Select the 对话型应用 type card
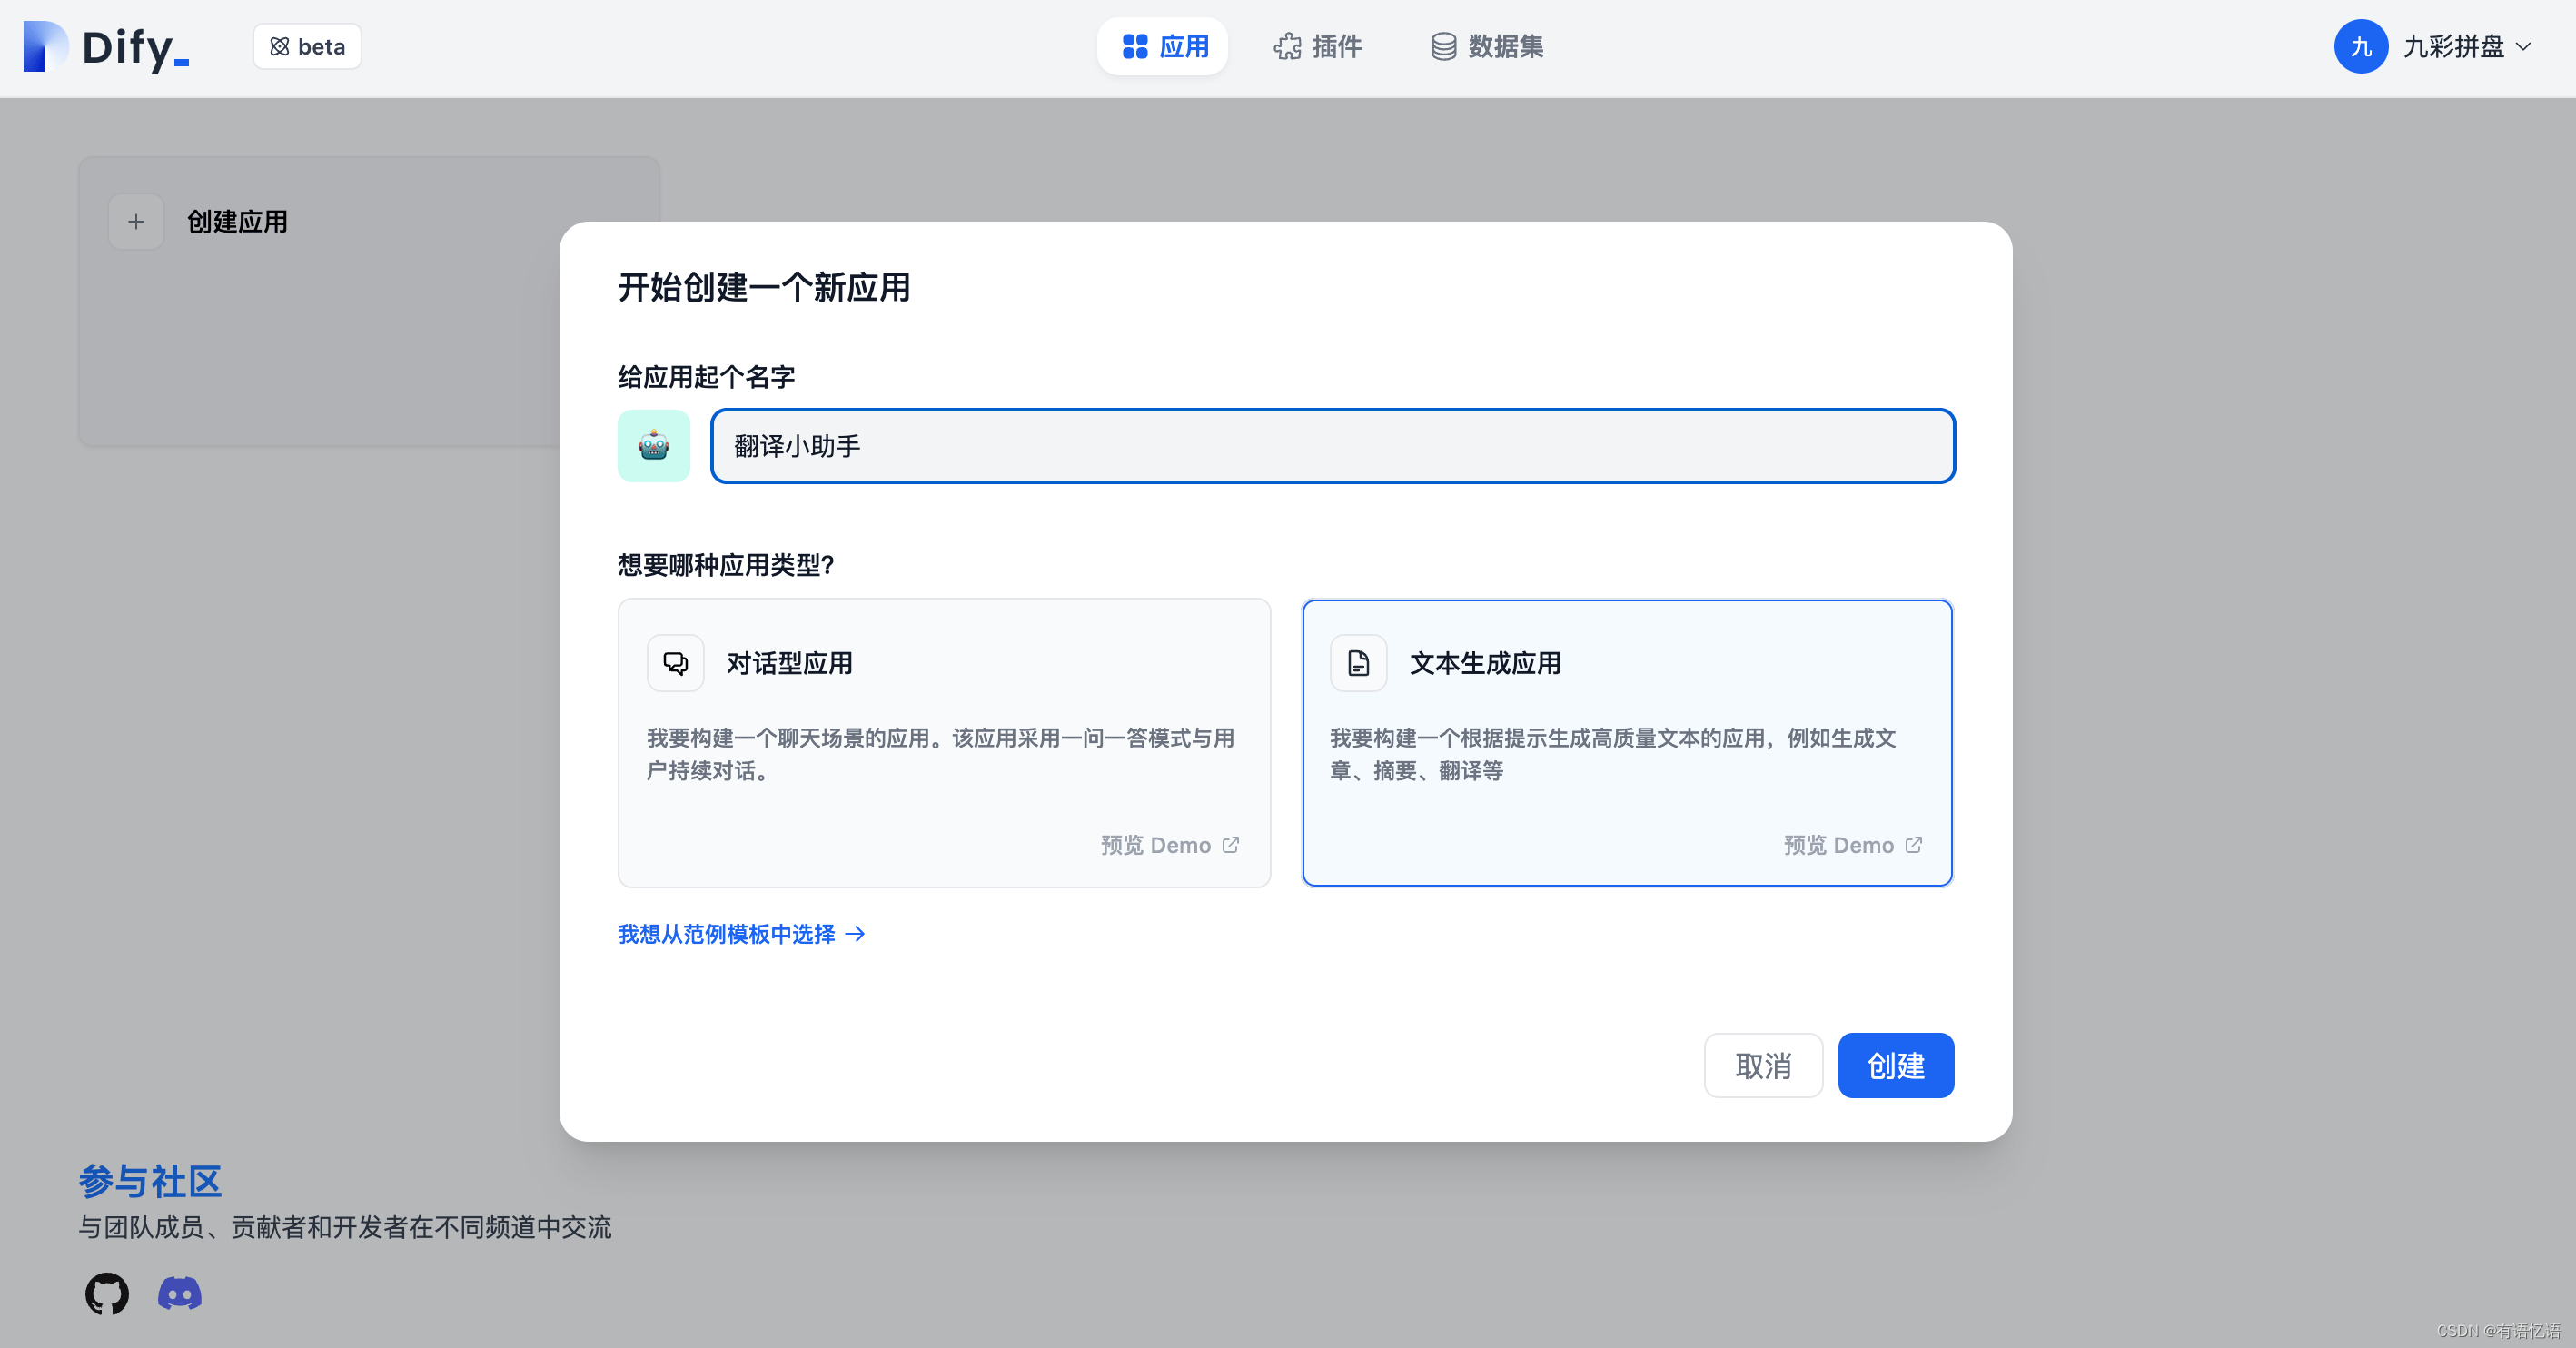 [944, 743]
